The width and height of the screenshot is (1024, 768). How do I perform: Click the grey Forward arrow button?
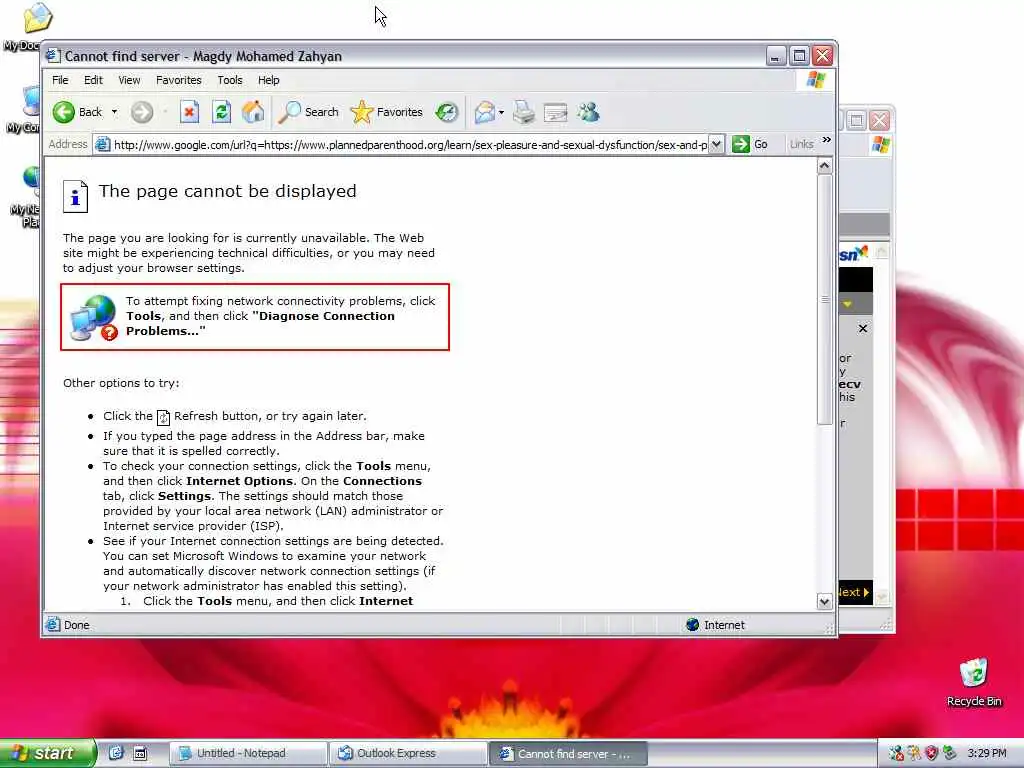point(142,112)
